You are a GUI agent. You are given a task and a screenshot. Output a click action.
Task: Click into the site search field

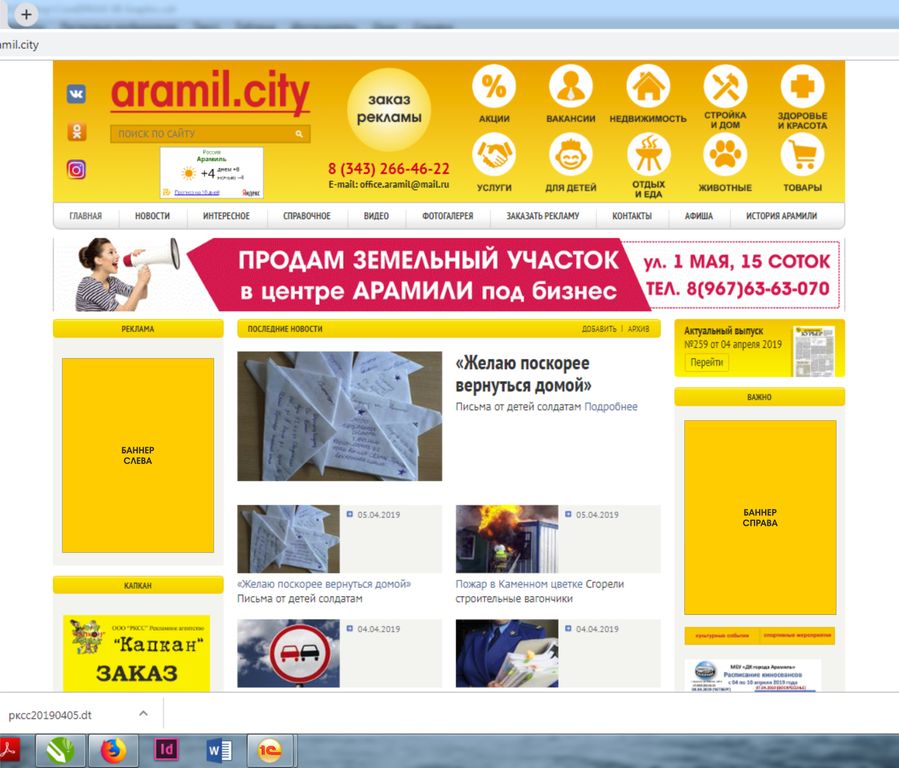pos(200,133)
